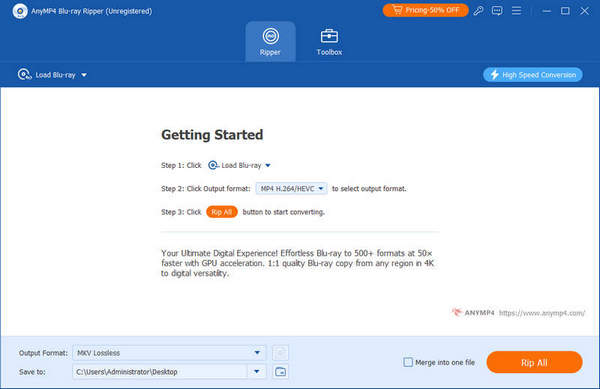This screenshot has height=389, width=600.
Task: Minimize the Blu-ray Ripper window
Action: point(546,11)
